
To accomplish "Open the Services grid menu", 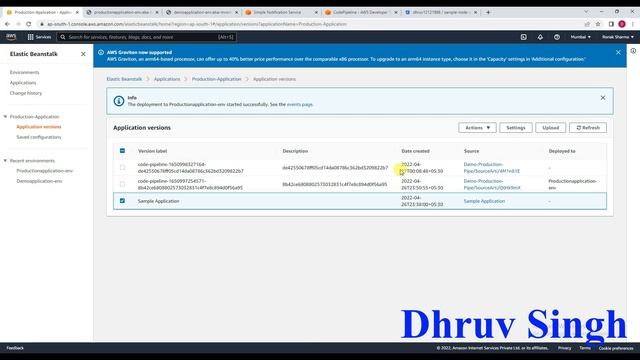I will [39, 37].
